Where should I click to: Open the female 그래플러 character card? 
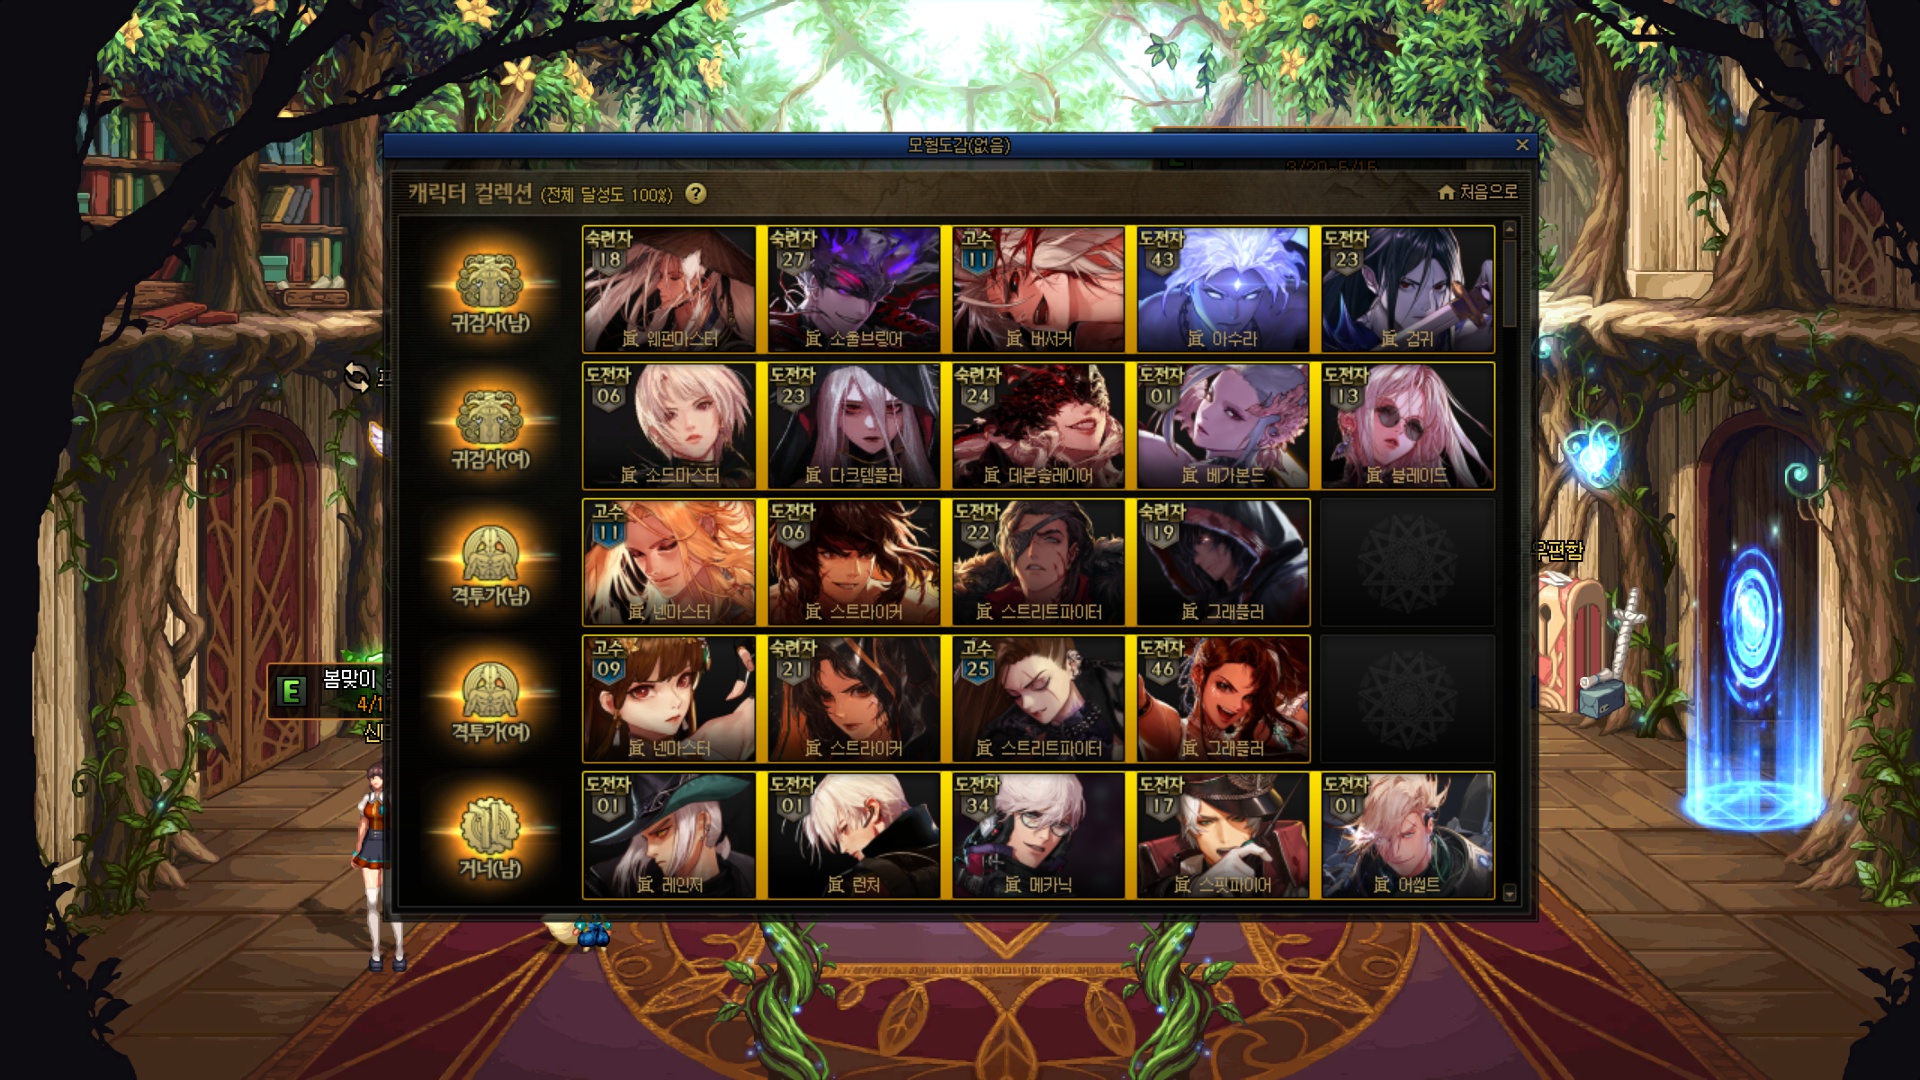1222,699
